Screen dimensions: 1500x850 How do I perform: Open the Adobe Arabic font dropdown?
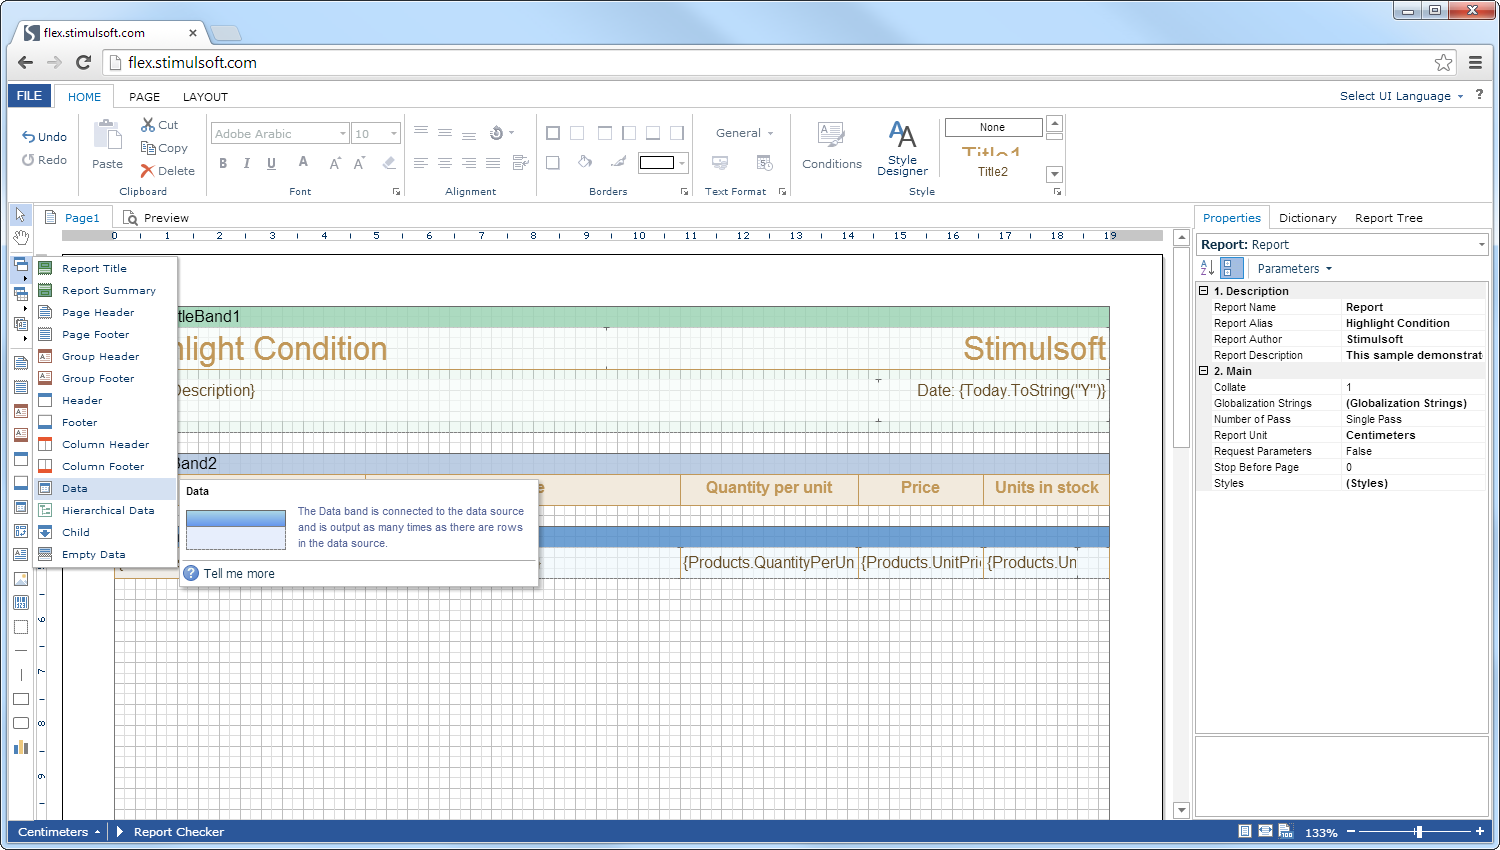point(342,134)
